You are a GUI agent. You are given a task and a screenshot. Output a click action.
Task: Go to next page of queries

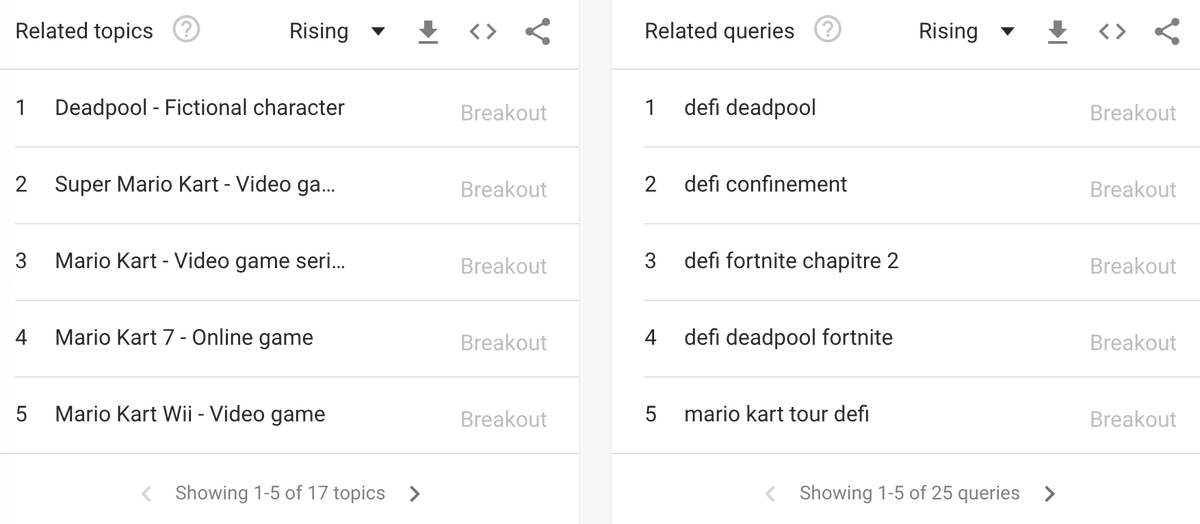click(1049, 493)
